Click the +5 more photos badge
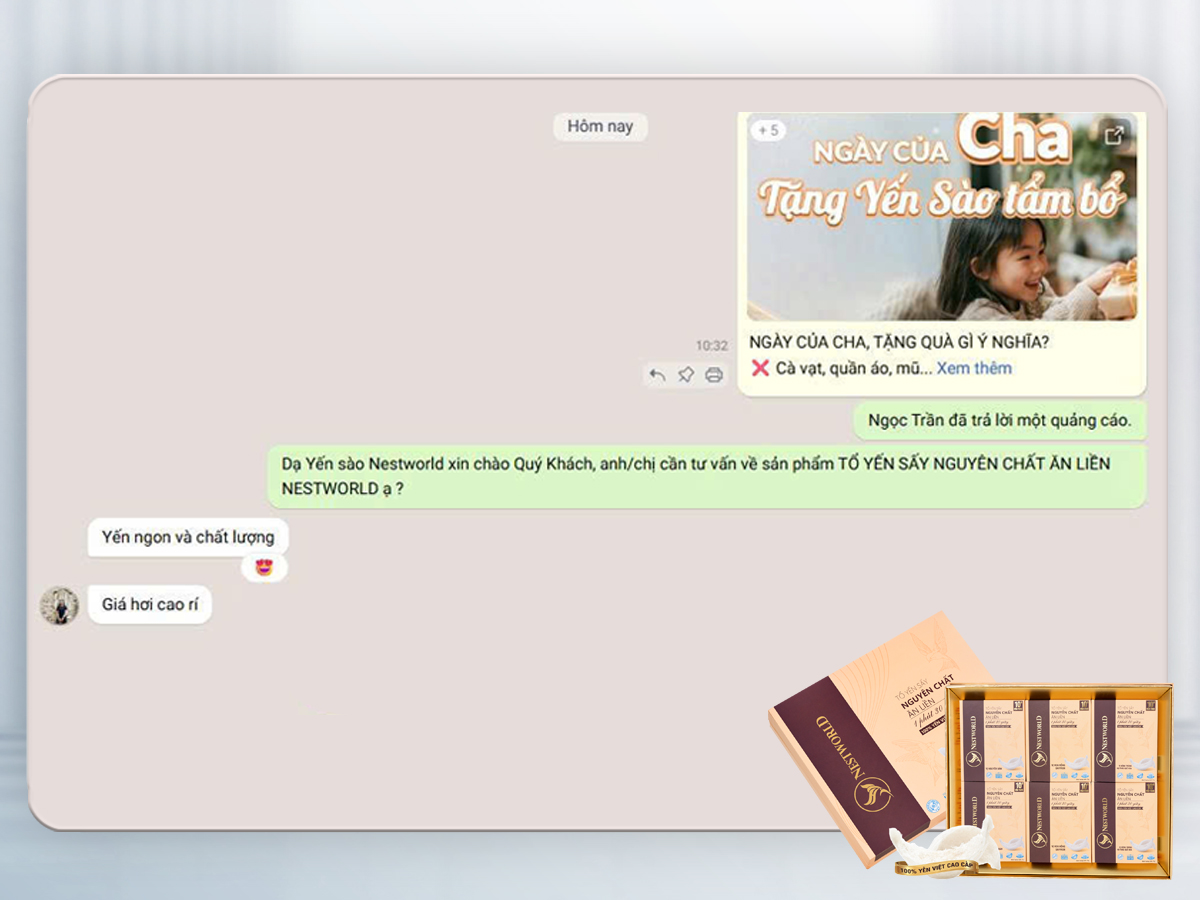Image resolution: width=1200 pixels, height=900 pixels. tap(769, 131)
